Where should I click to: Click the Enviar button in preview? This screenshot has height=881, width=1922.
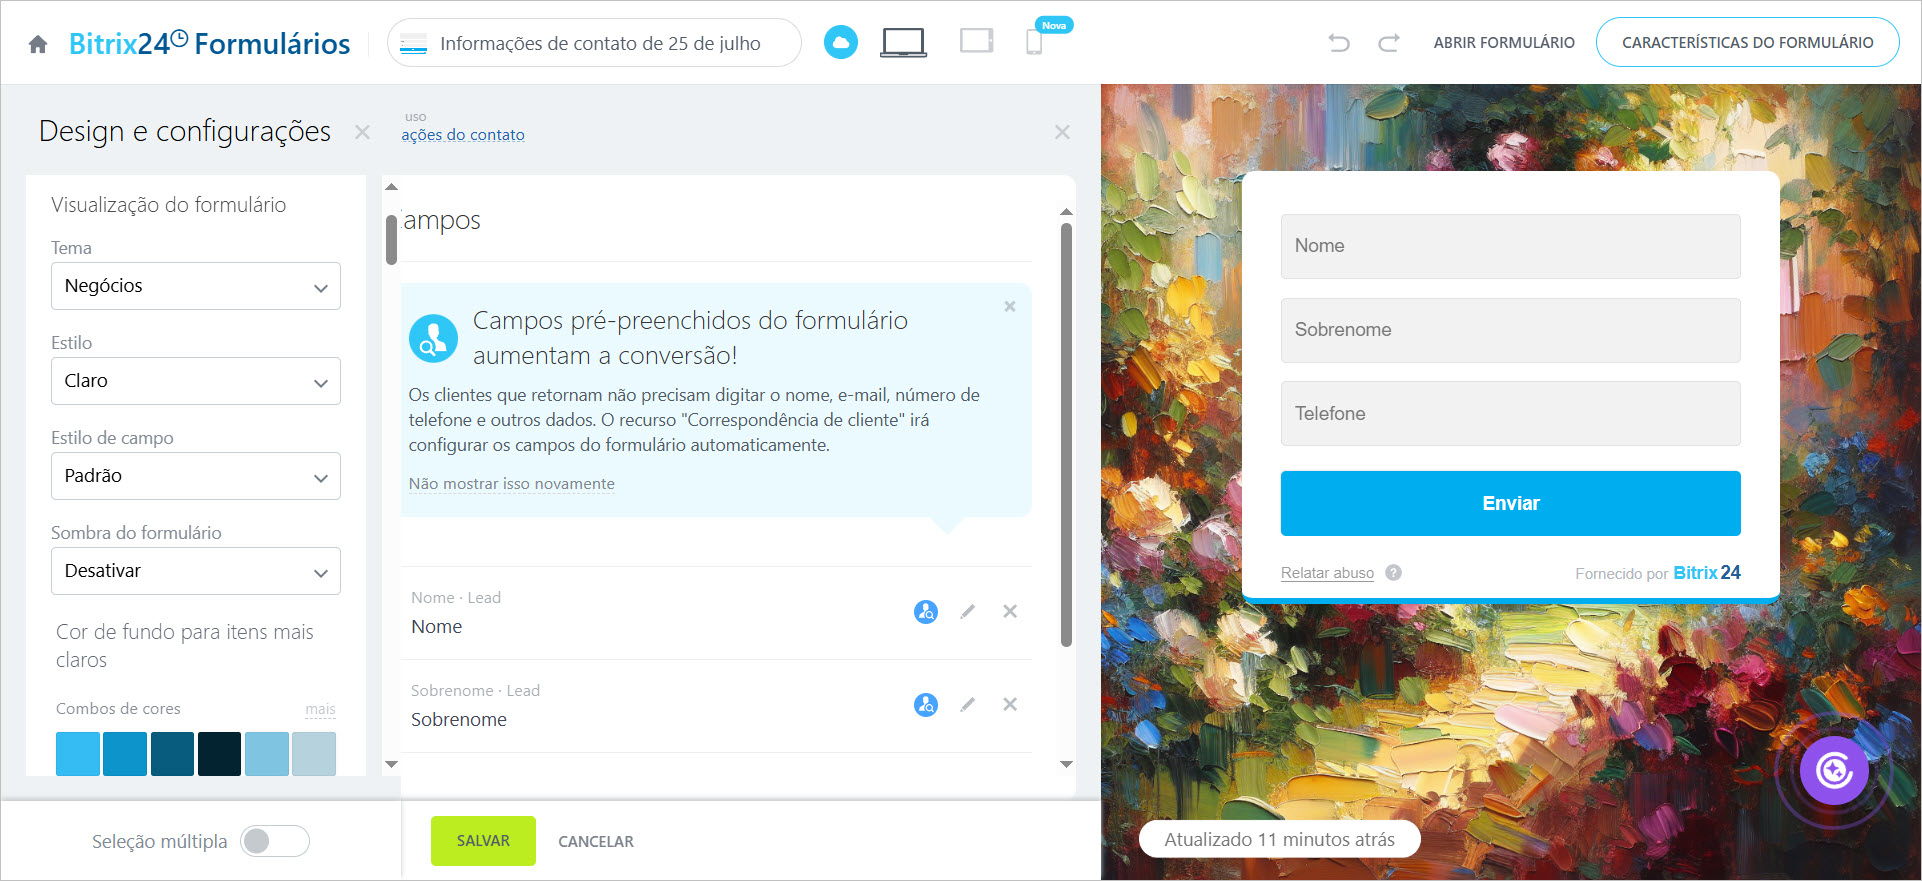pyautogui.click(x=1510, y=503)
